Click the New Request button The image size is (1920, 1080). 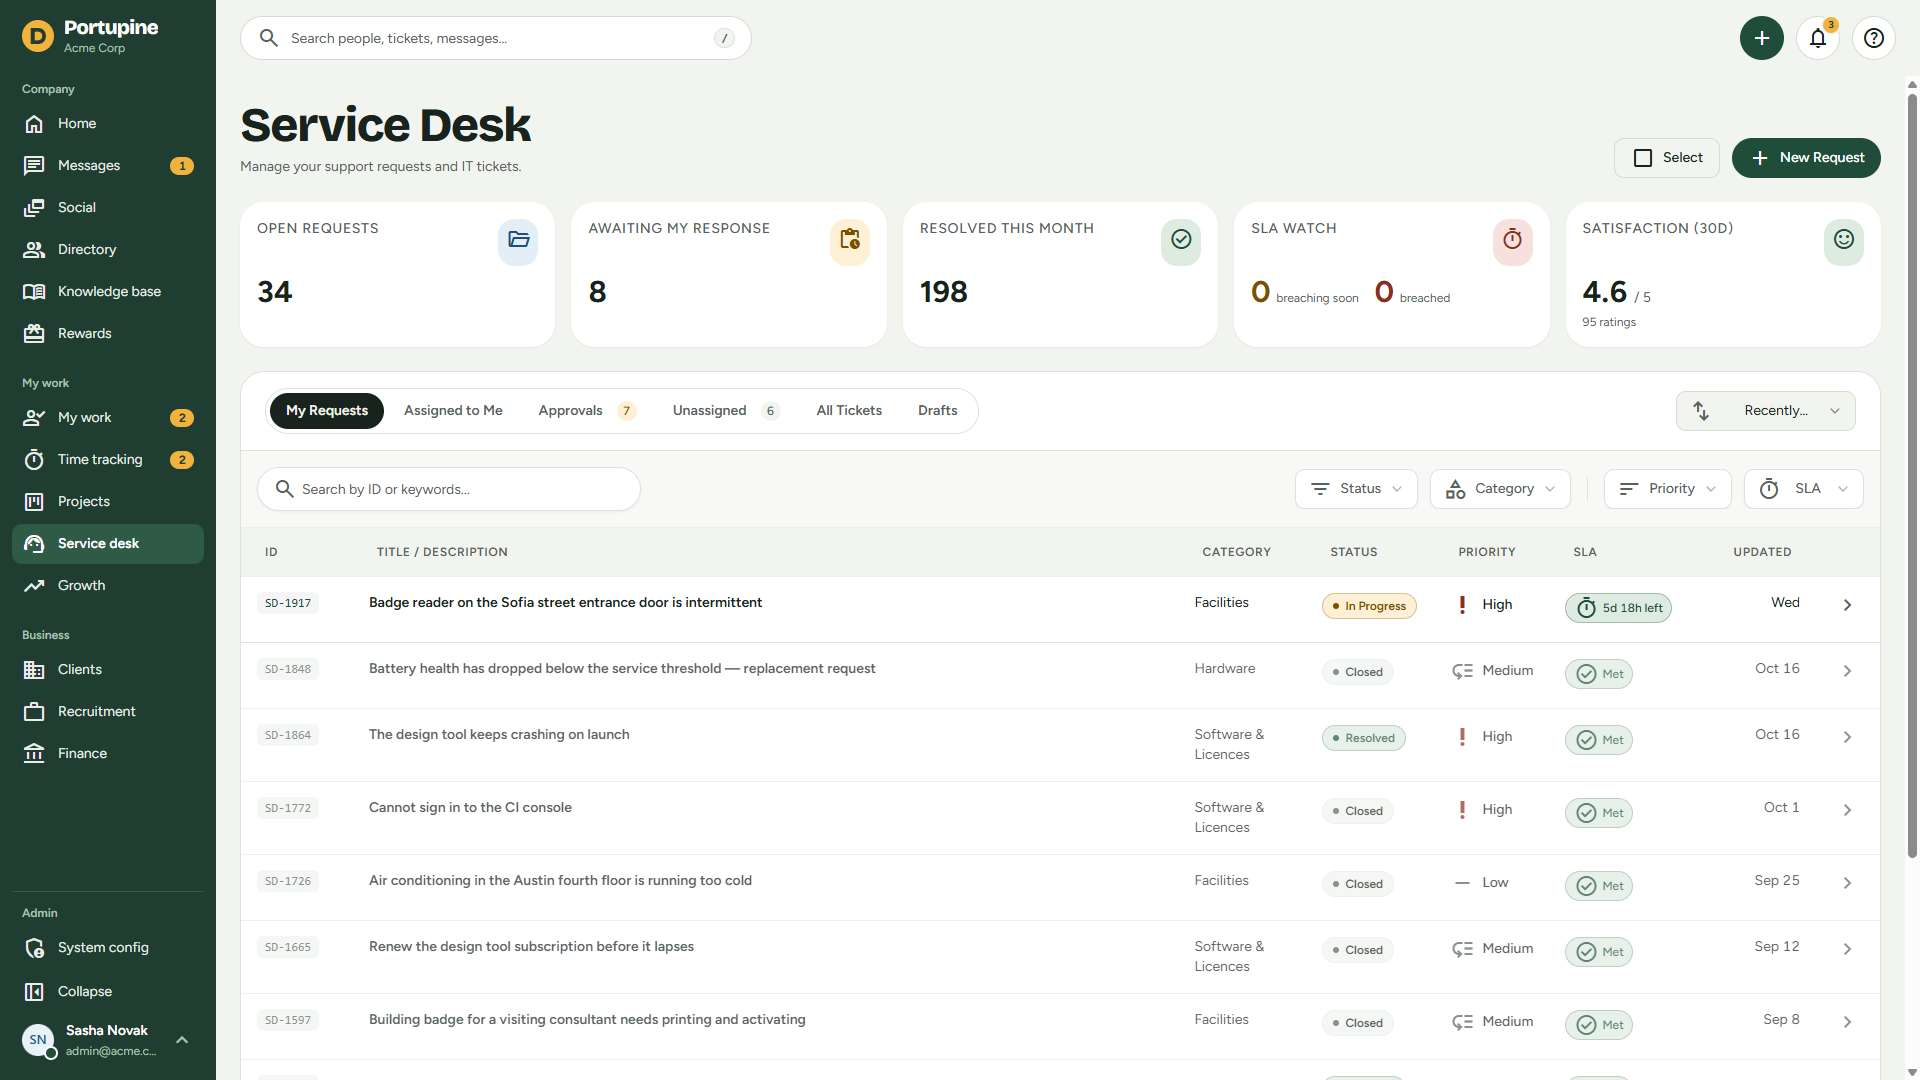pos(1806,158)
